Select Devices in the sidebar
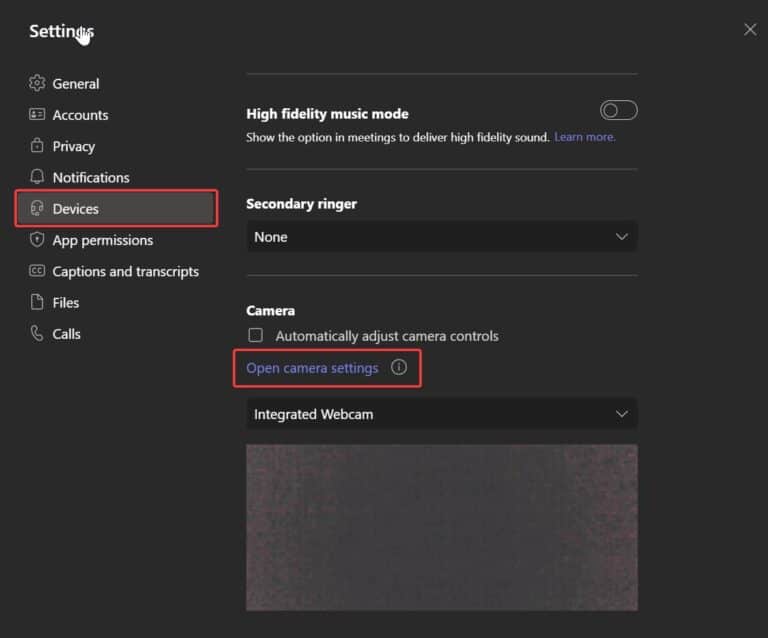 click(117, 209)
